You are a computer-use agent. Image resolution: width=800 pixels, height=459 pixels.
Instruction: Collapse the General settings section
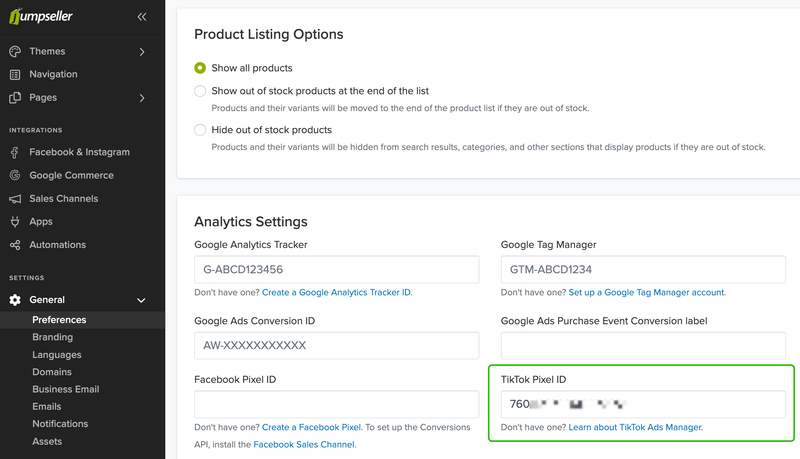click(x=141, y=300)
